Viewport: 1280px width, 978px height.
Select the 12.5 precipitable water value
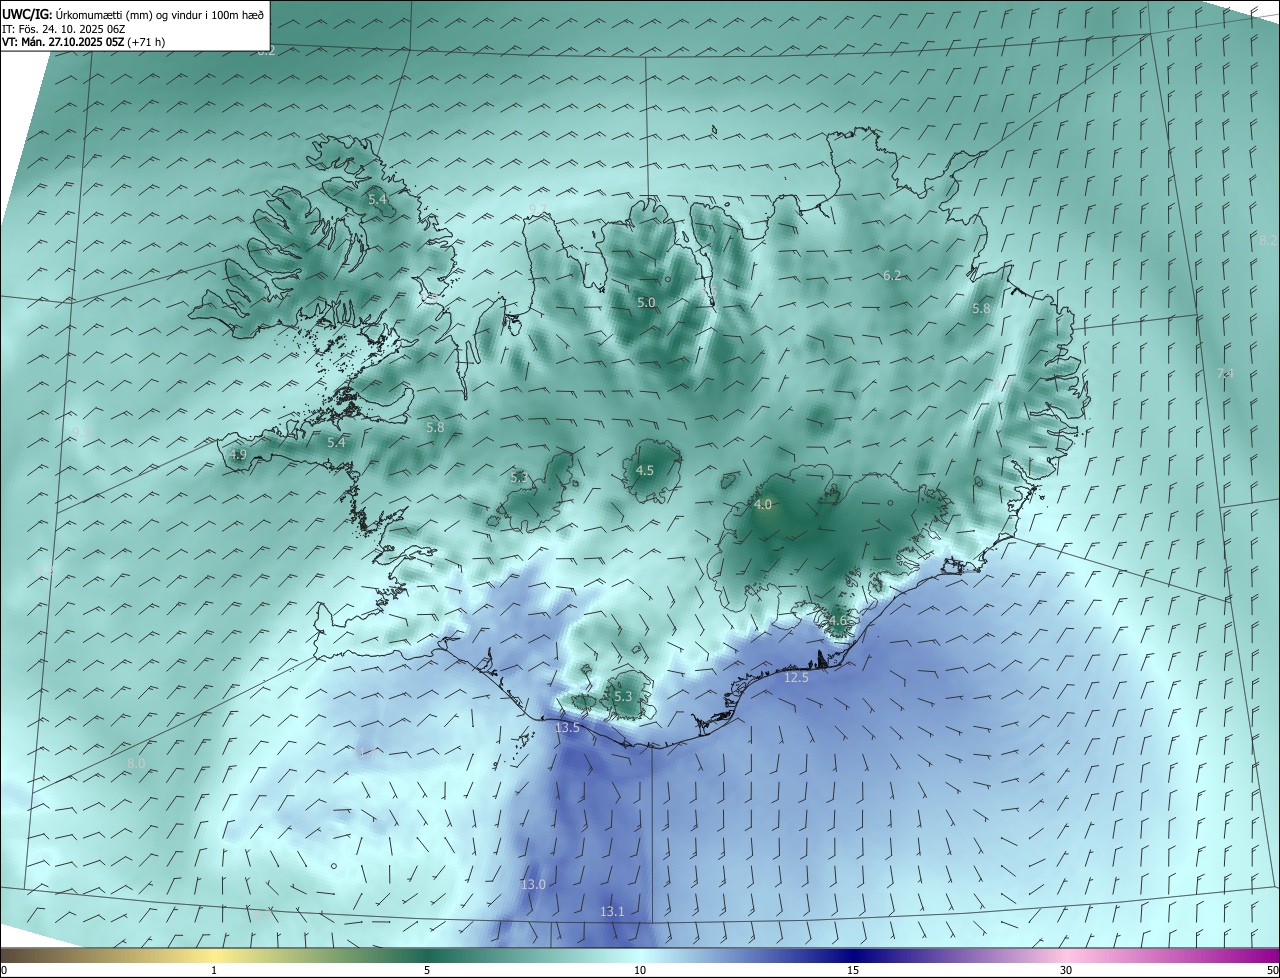pos(796,678)
